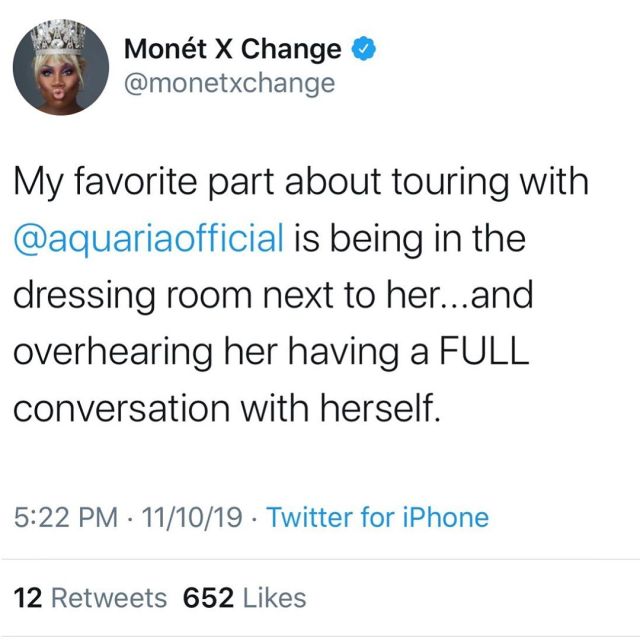The image size is (640, 640).
Task: Open Monét X Change's profile picture
Action: pyautogui.click(x=61, y=67)
